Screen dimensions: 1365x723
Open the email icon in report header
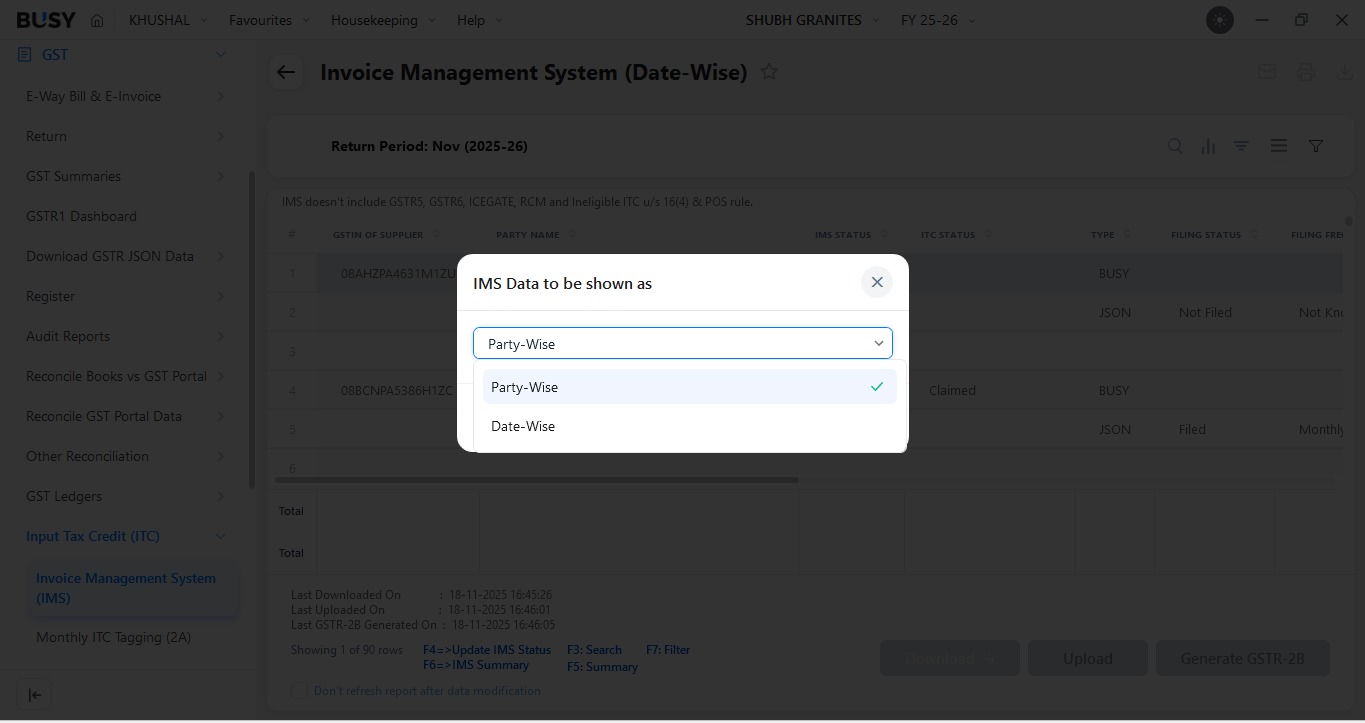1267,72
